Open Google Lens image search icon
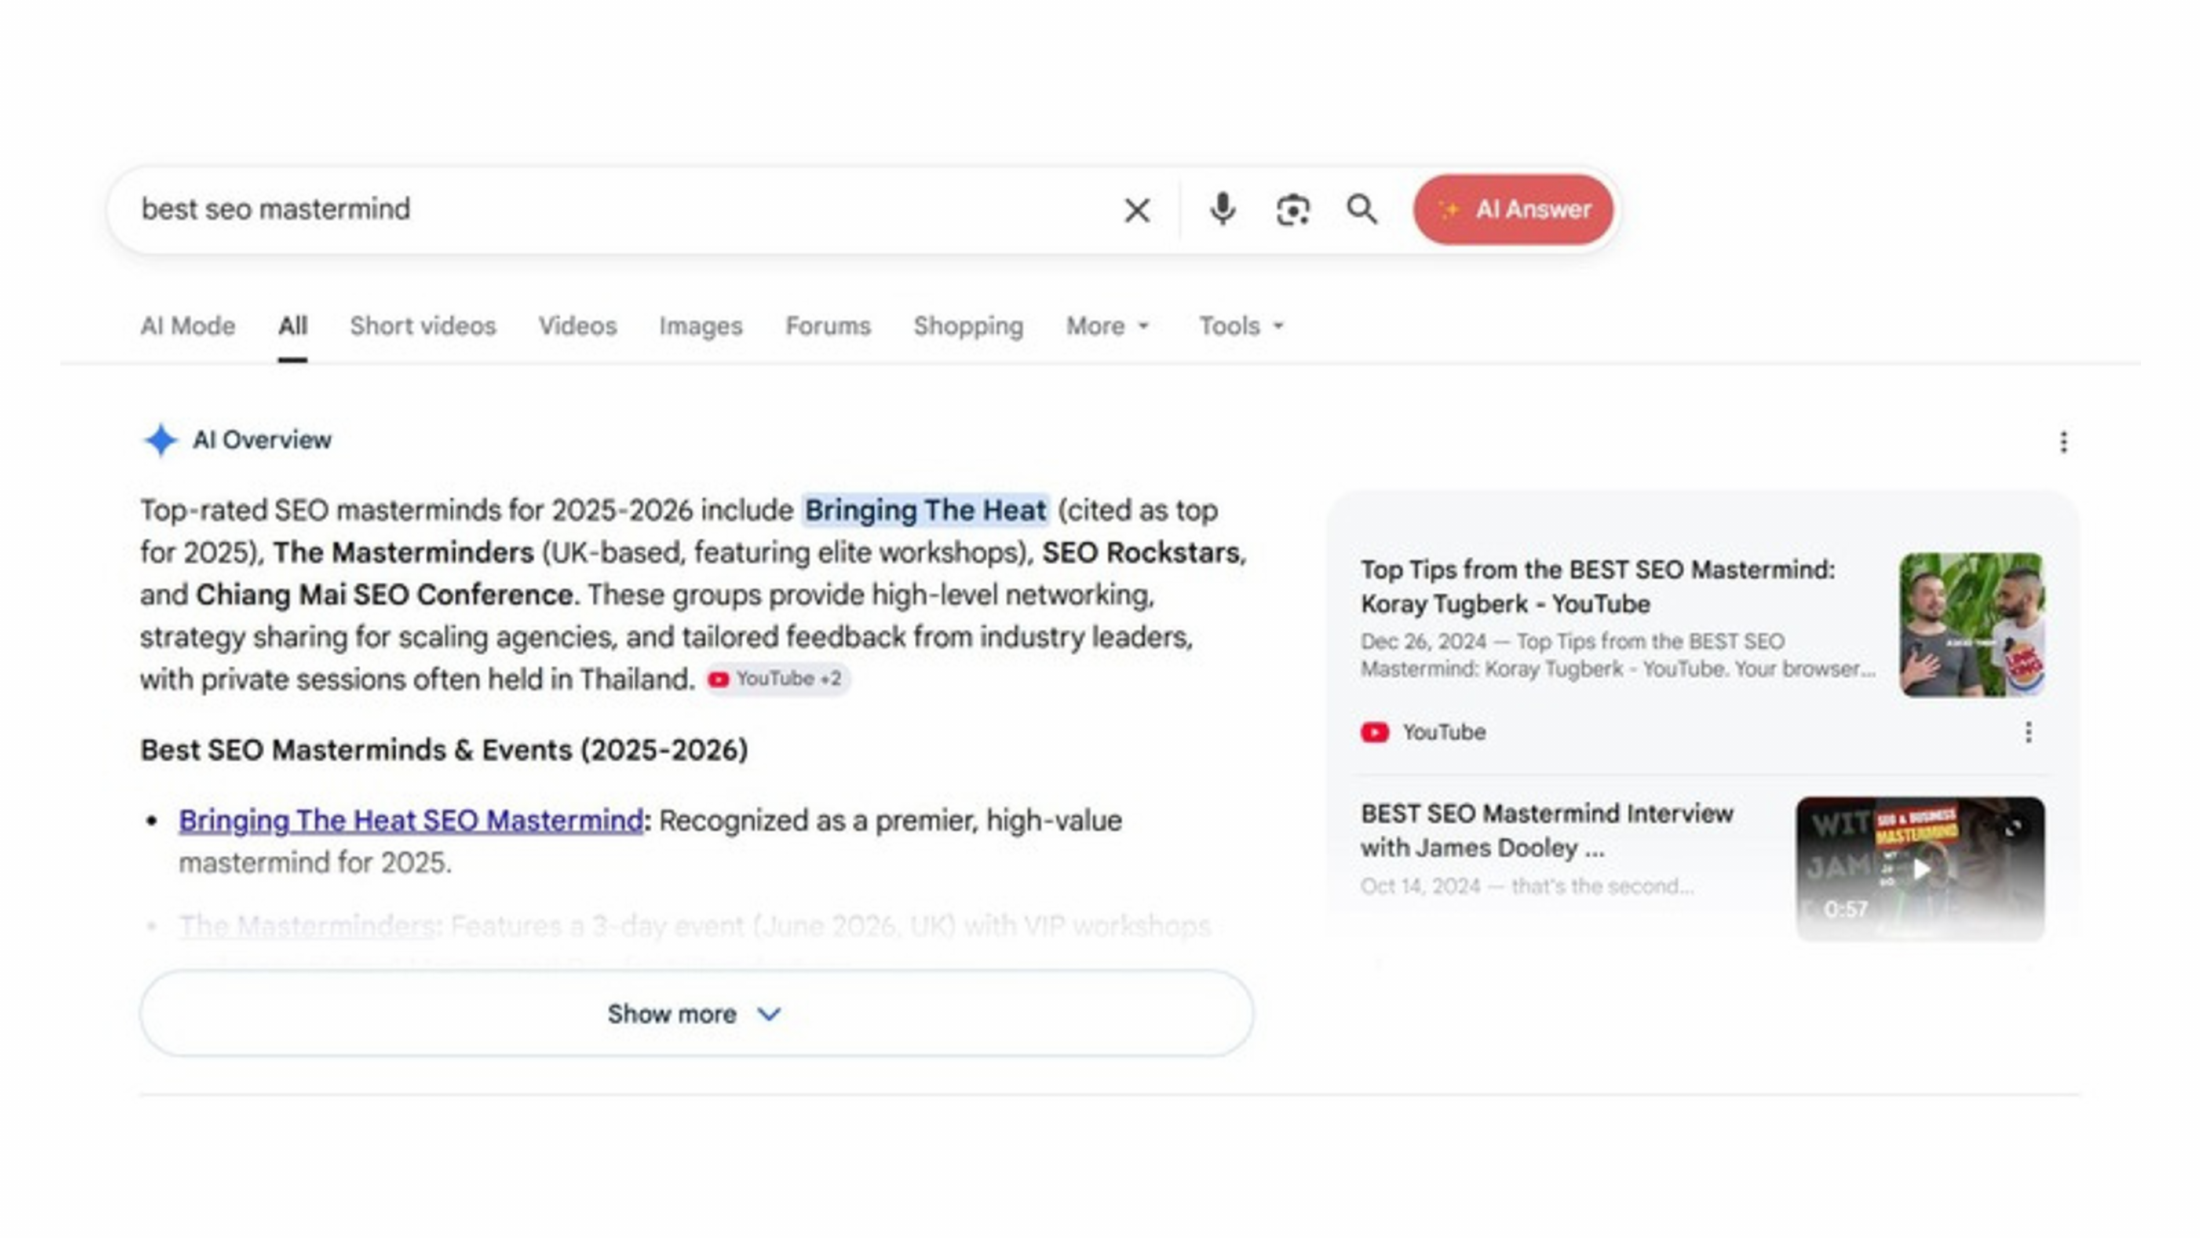Image resolution: width=2200 pixels, height=1238 pixels. coord(1292,210)
